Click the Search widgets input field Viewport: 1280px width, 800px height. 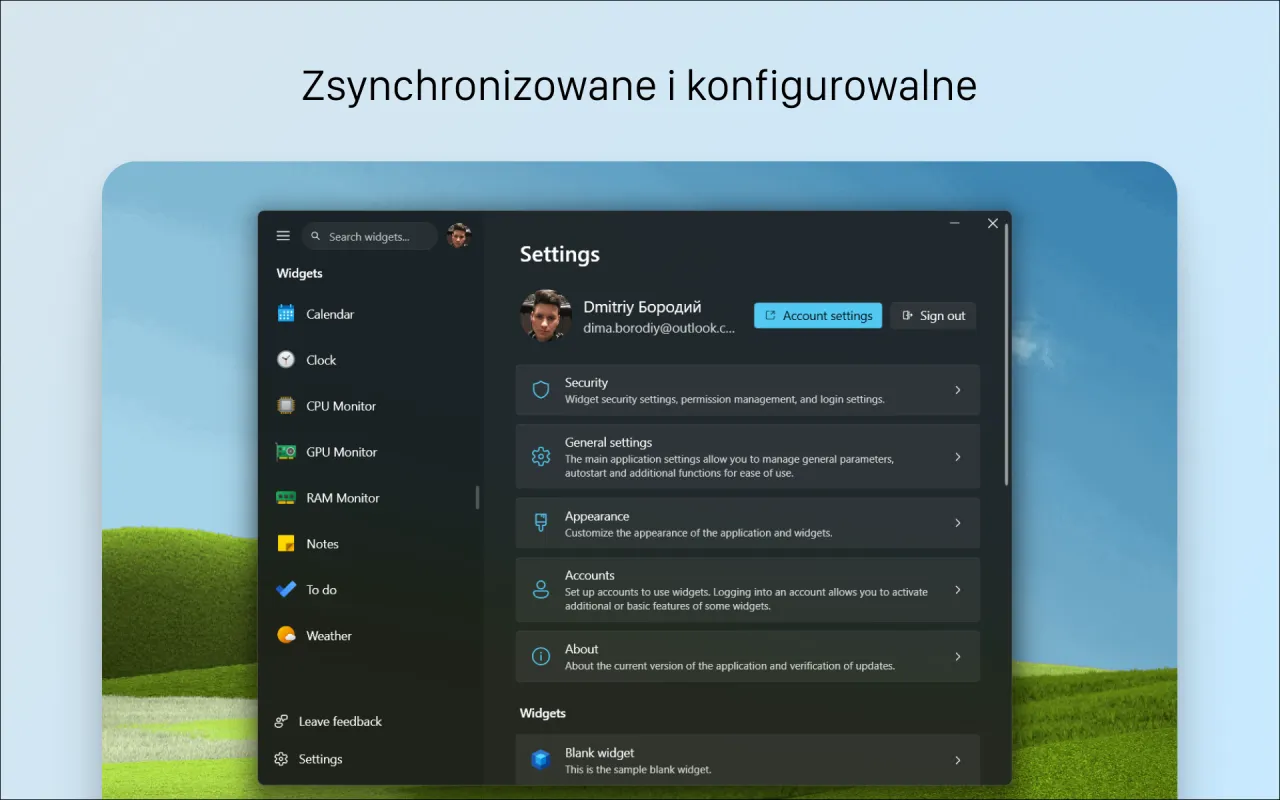(369, 236)
